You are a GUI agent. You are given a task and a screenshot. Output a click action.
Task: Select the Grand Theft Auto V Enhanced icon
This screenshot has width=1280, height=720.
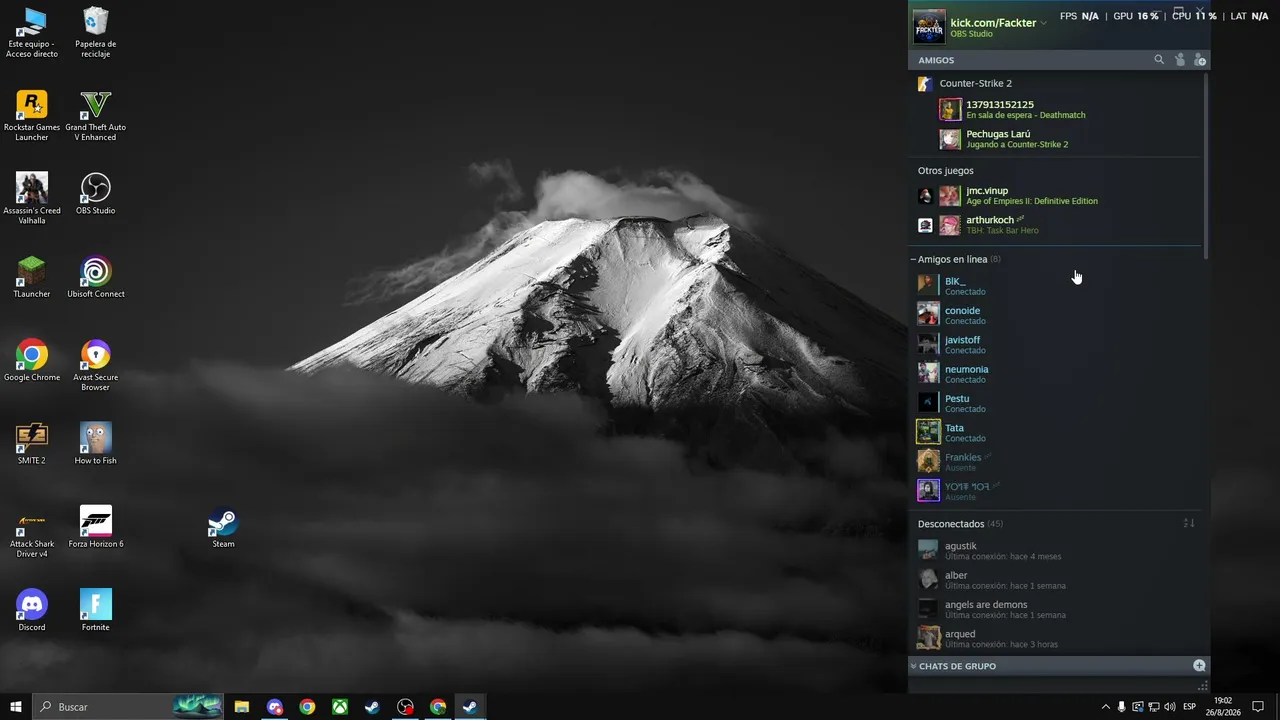coord(96,116)
